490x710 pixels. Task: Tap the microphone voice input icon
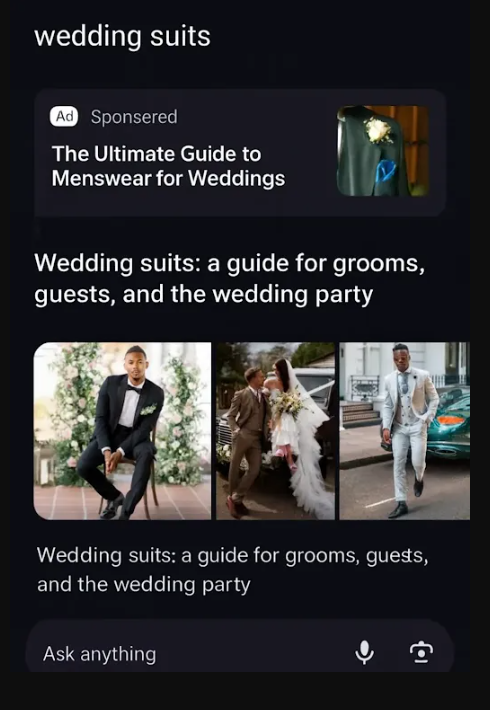pyautogui.click(x=365, y=652)
